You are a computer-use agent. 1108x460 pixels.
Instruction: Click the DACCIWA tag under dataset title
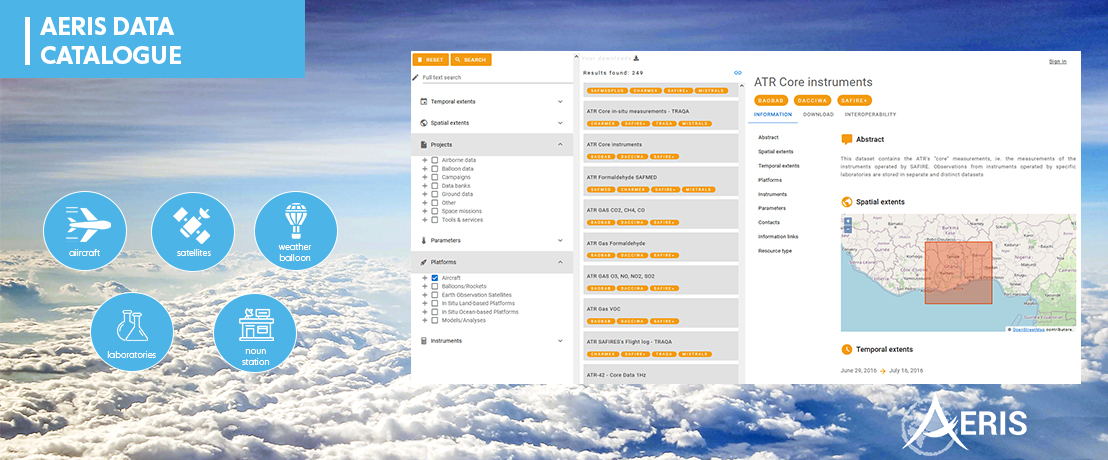click(x=812, y=100)
